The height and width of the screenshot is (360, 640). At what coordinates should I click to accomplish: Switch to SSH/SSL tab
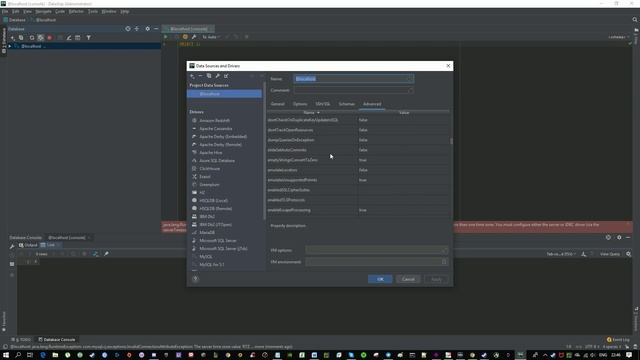[x=322, y=104]
